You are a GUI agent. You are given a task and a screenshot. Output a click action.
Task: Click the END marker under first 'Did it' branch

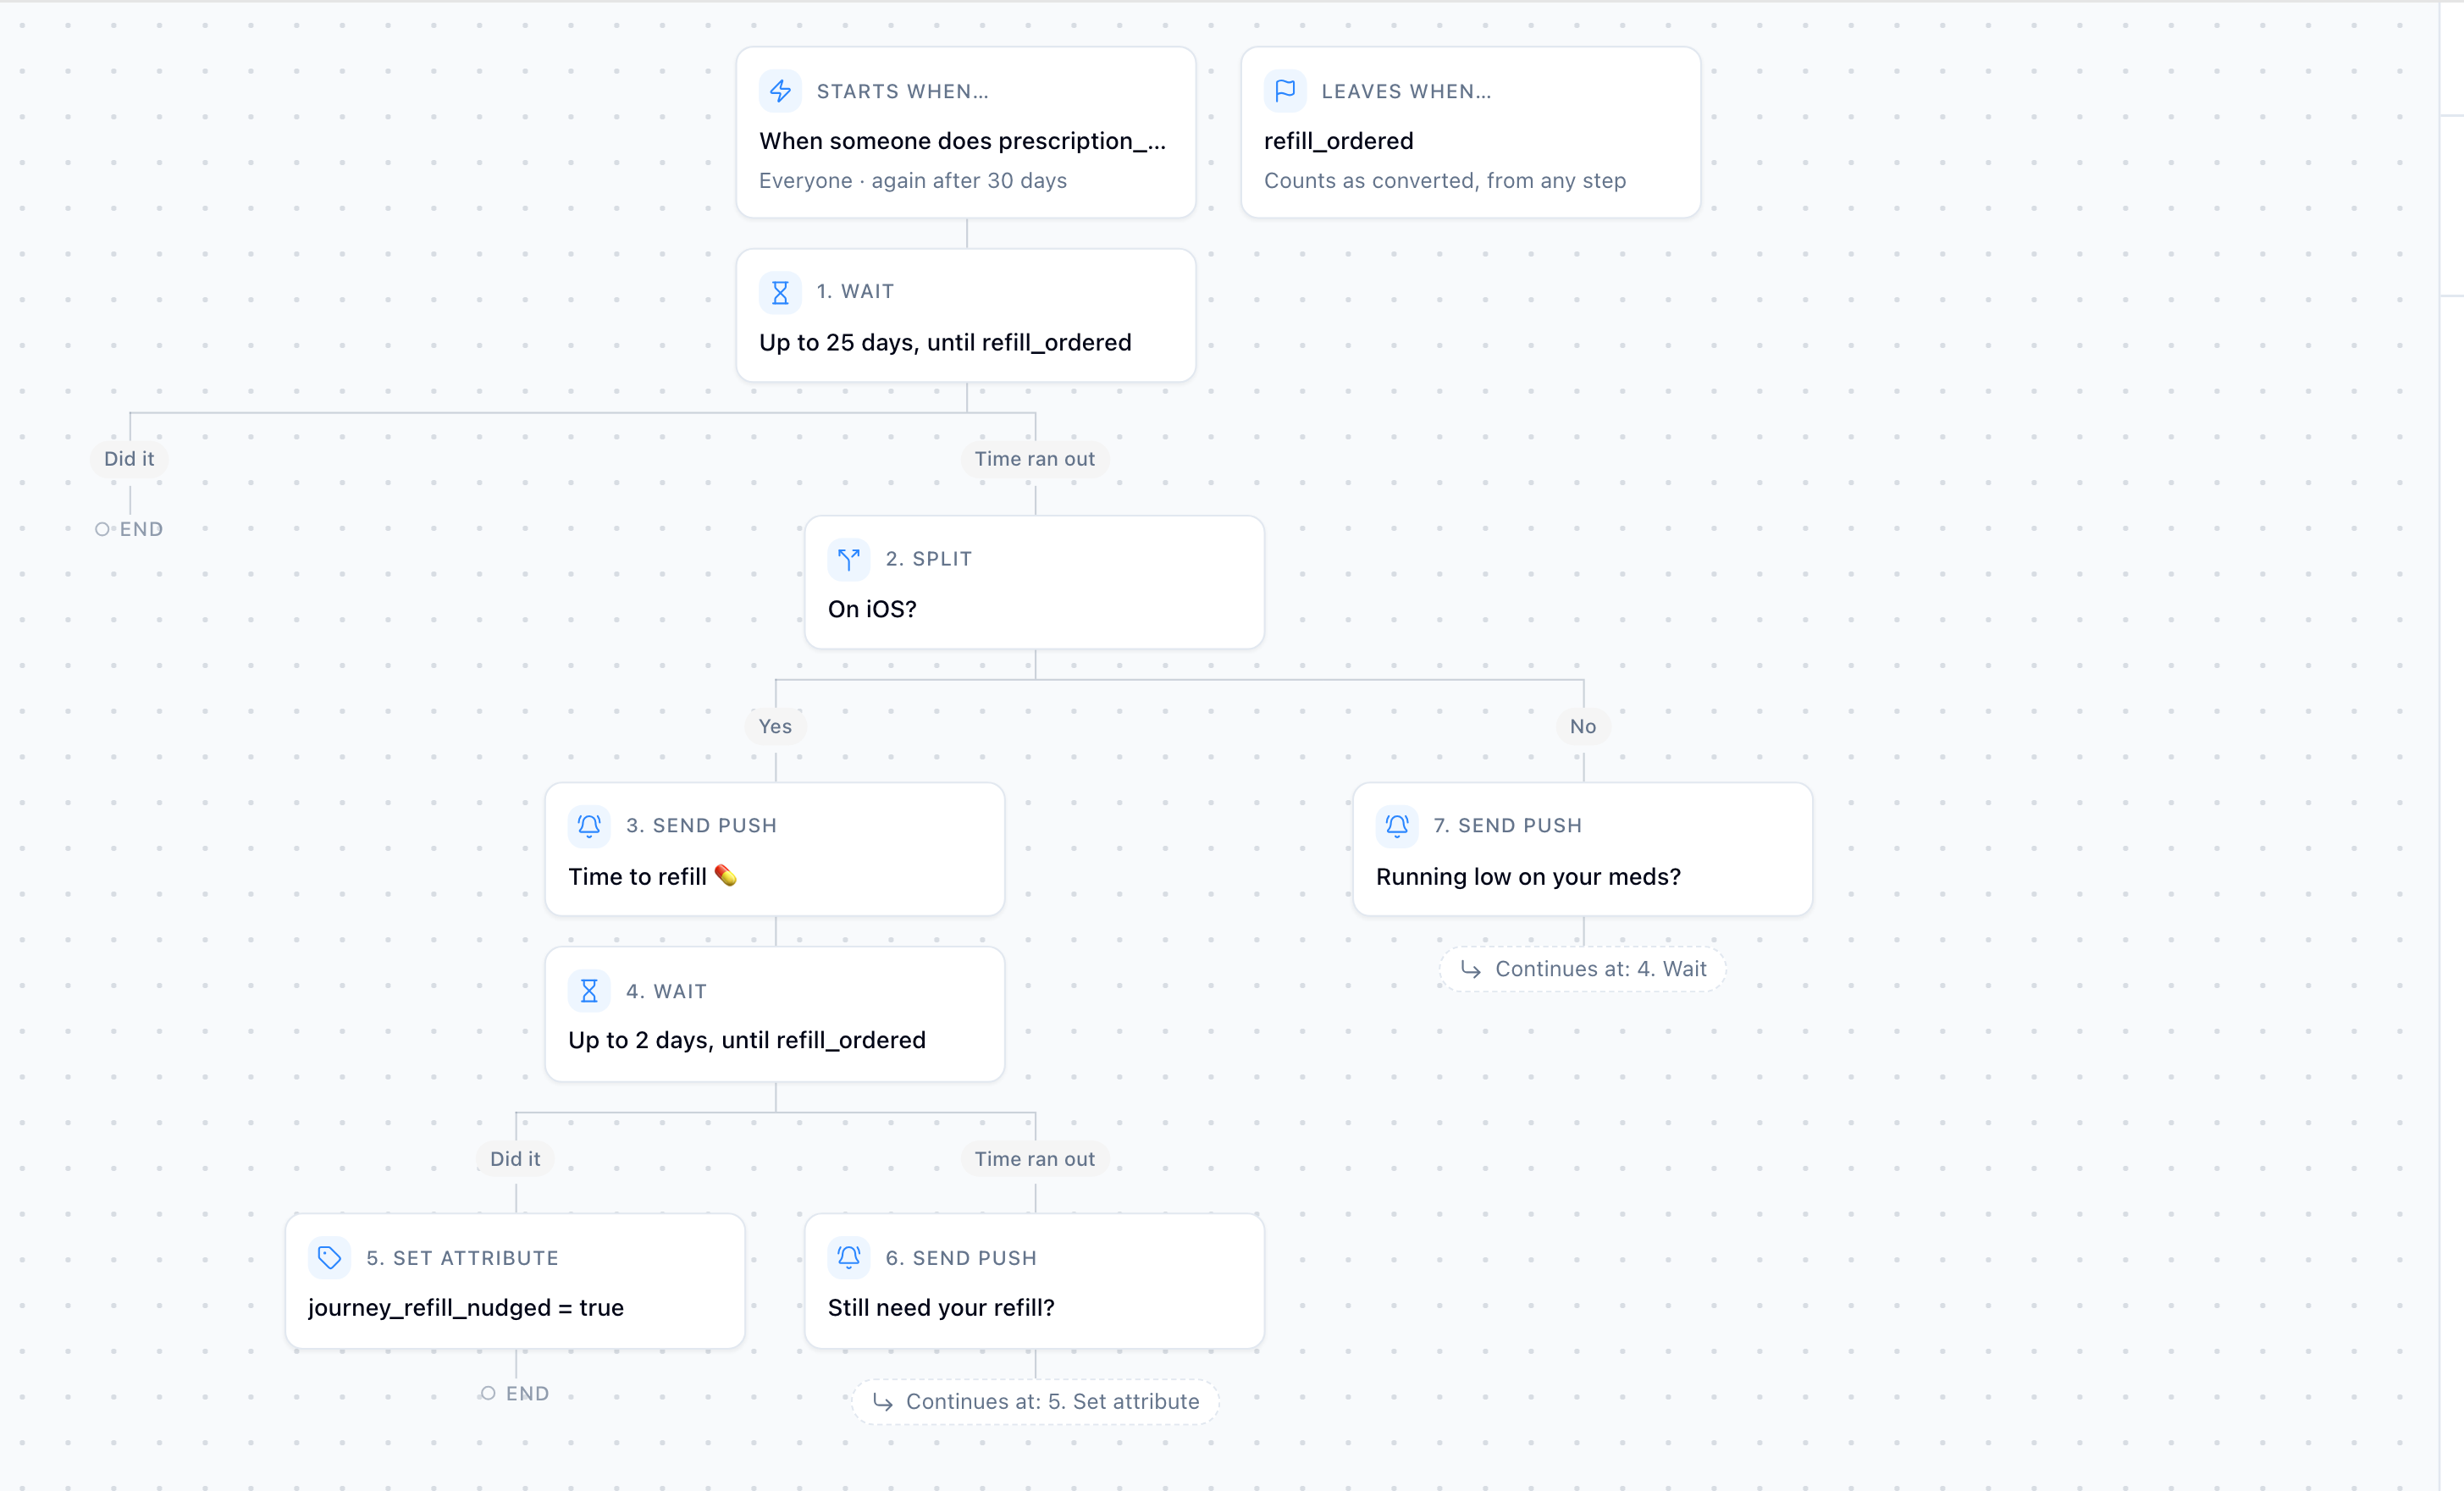[x=129, y=530]
